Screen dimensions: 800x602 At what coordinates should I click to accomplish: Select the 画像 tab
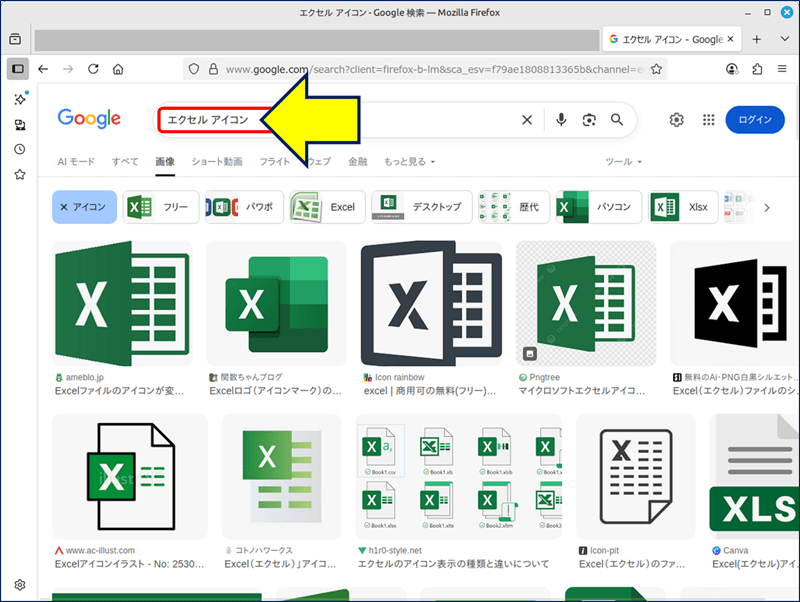tap(165, 162)
